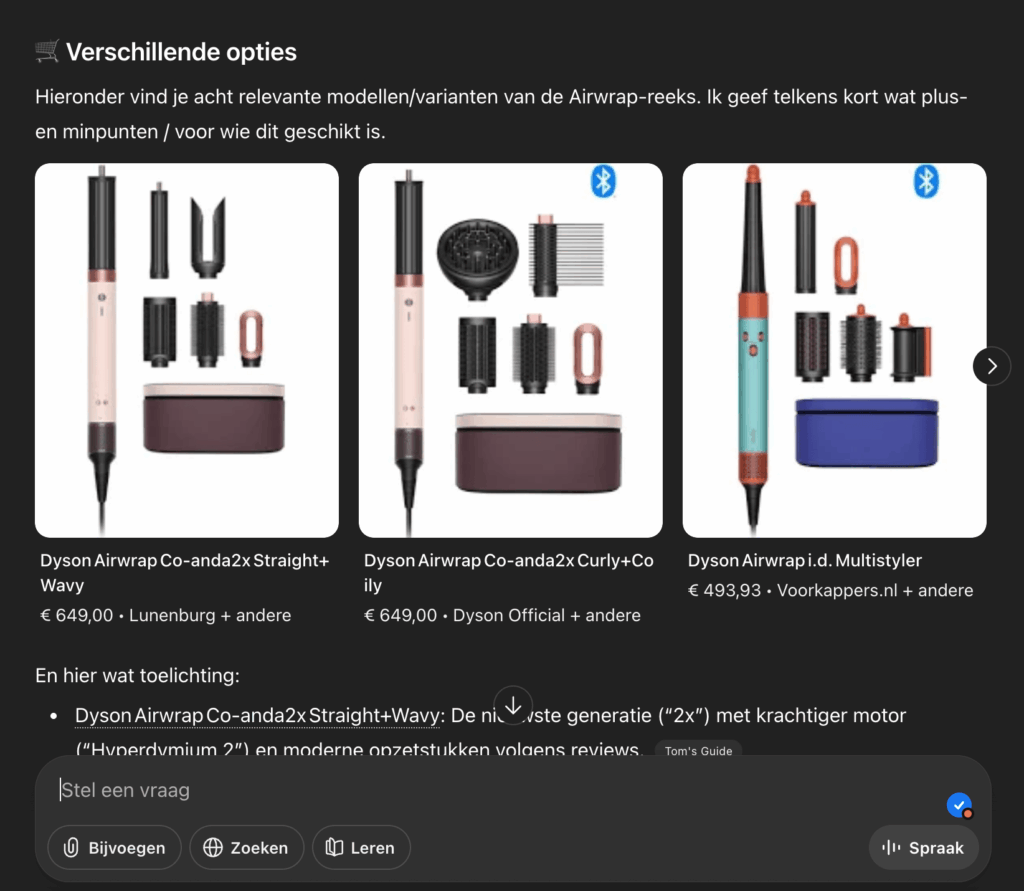Open the Curly+Coily product image

coord(511,350)
